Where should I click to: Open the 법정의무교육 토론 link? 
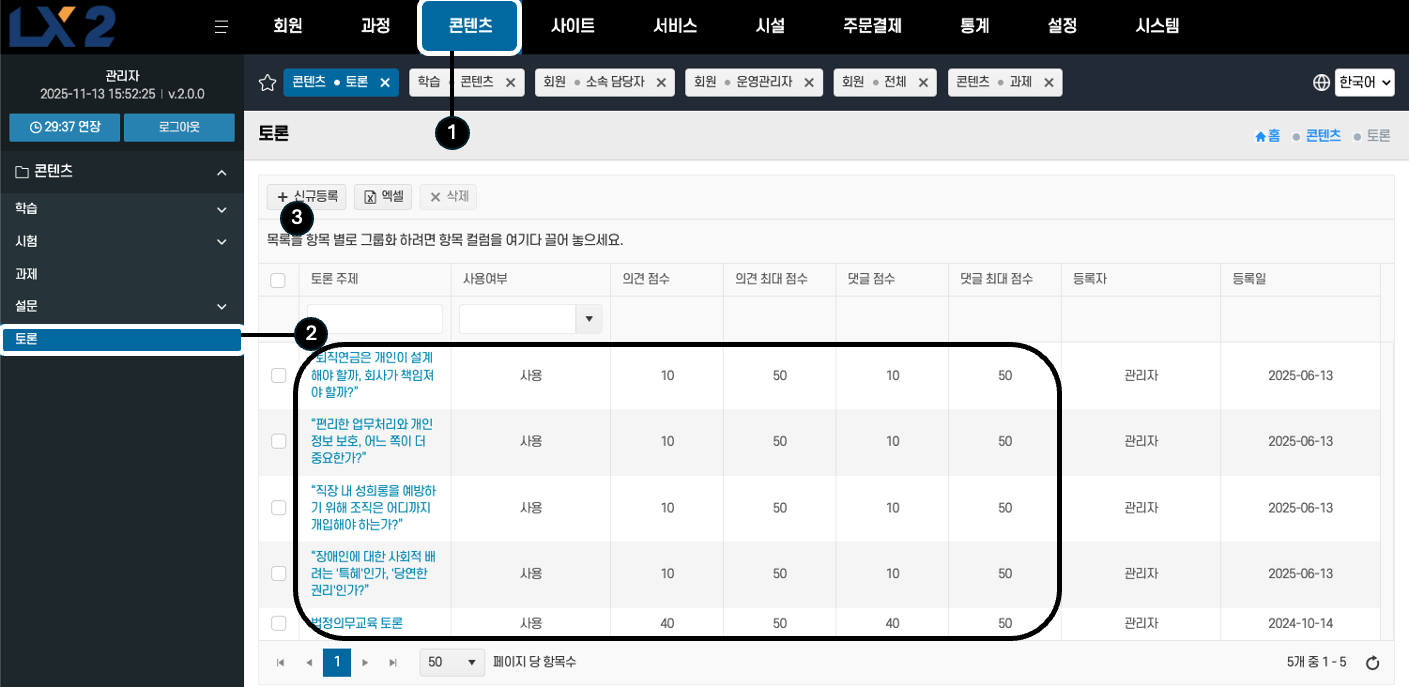[x=357, y=623]
